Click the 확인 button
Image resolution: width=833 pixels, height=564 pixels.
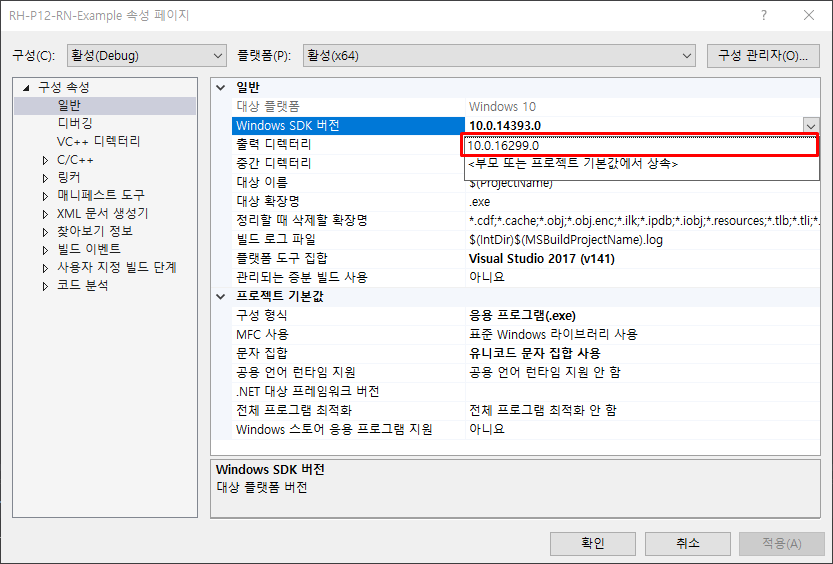click(x=592, y=543)
